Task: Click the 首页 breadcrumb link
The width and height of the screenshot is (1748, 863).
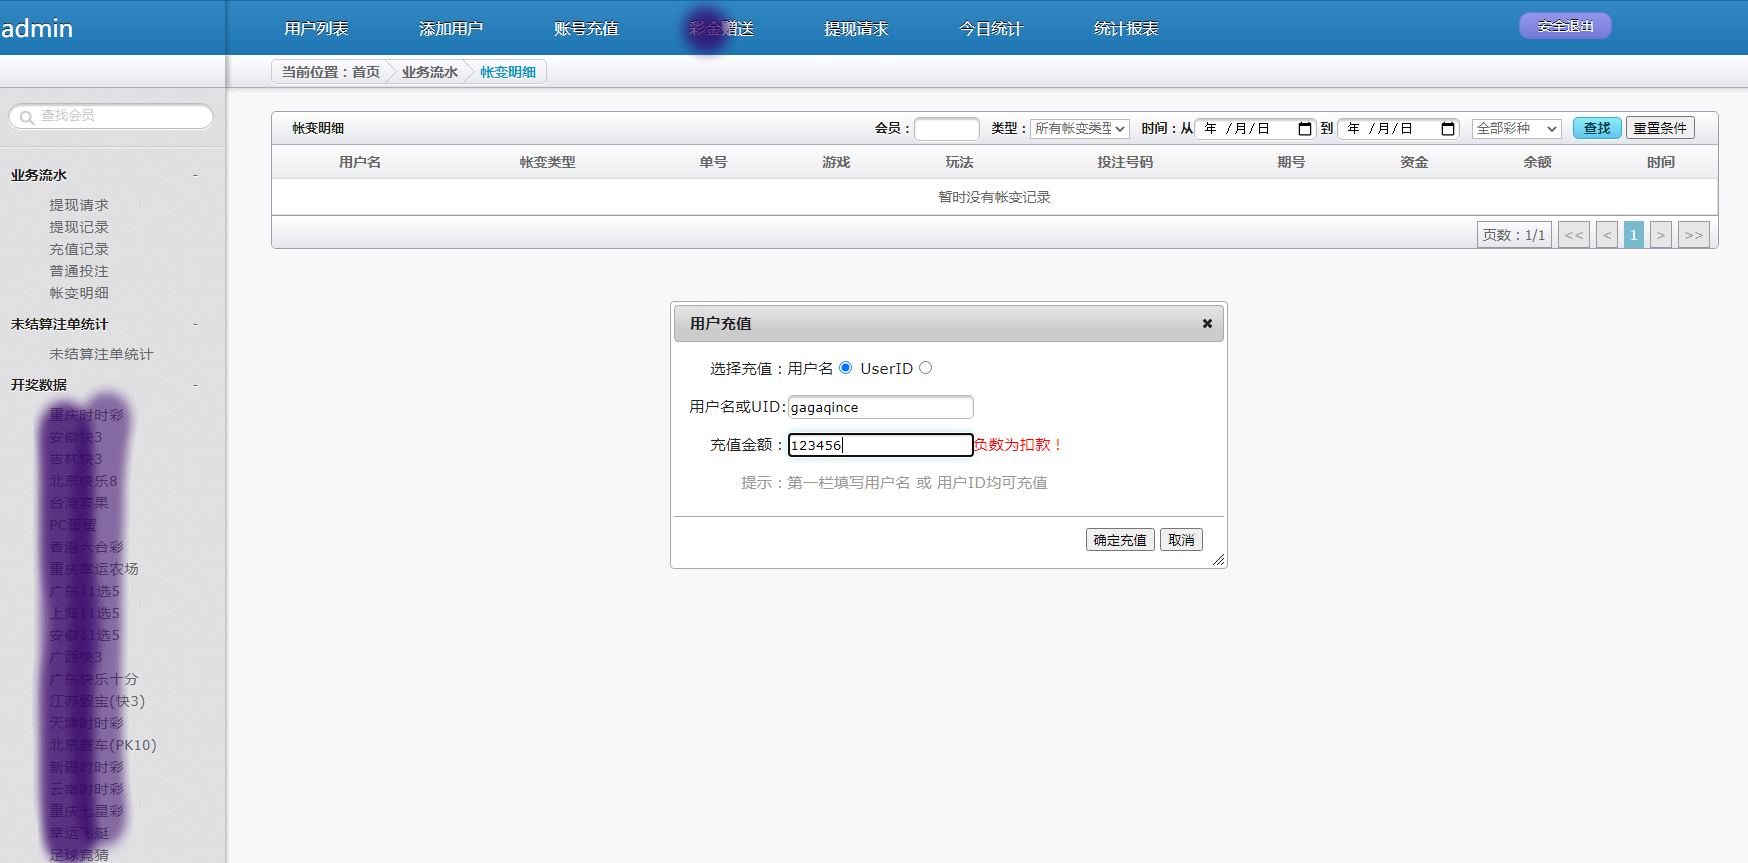Action: click(366, 72)
